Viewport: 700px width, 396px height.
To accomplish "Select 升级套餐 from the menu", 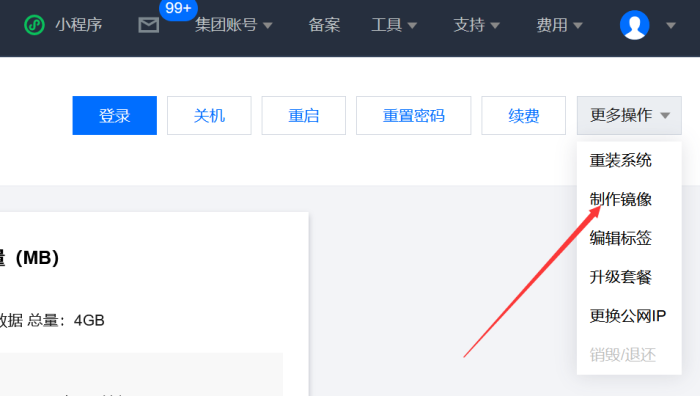I will click(629, 277).
